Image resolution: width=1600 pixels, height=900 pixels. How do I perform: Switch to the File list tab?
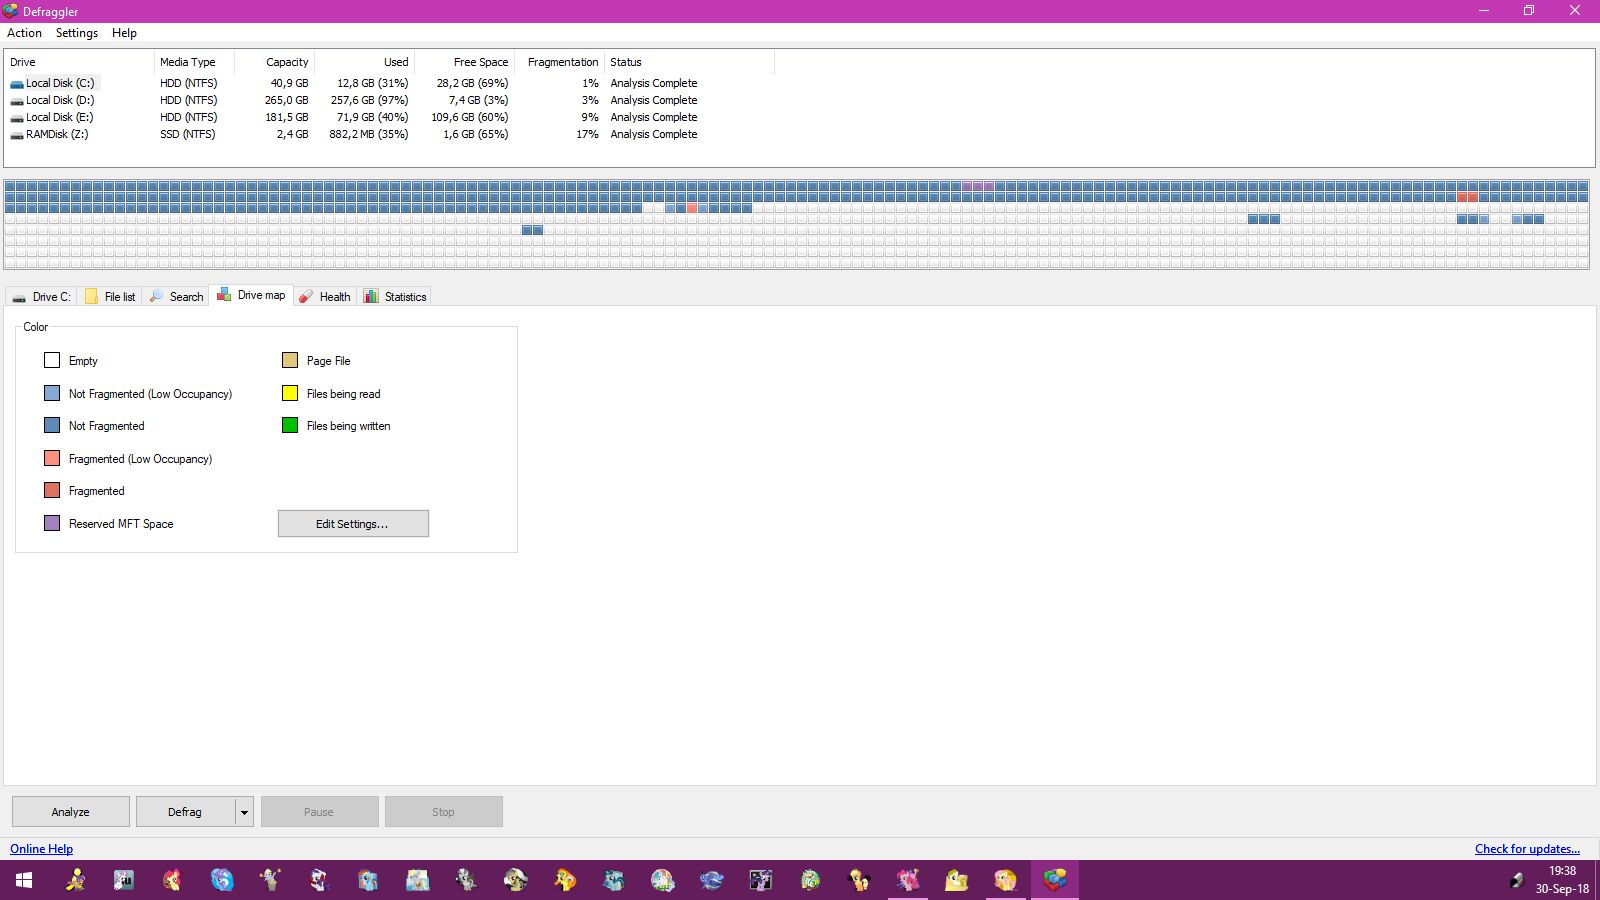pos(110,297)
